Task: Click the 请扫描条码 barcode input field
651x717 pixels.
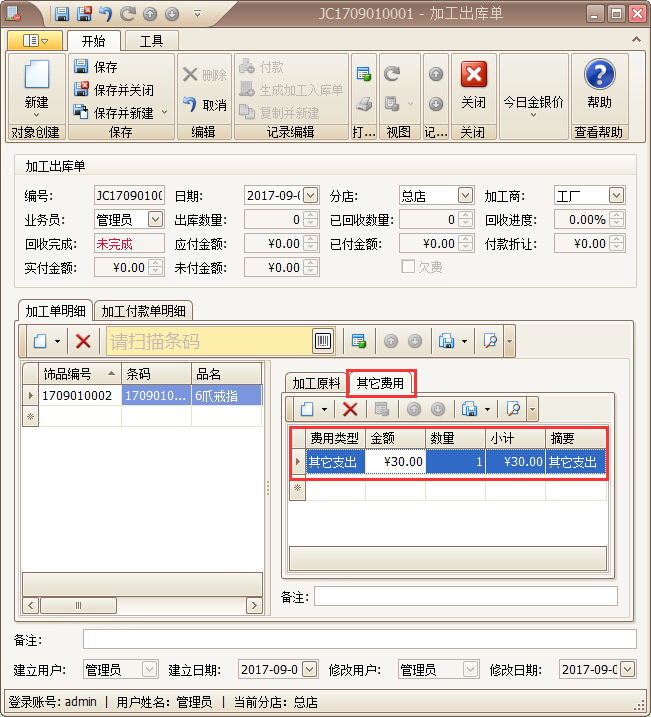Action: pyautogui.click(x=208, y=341)
